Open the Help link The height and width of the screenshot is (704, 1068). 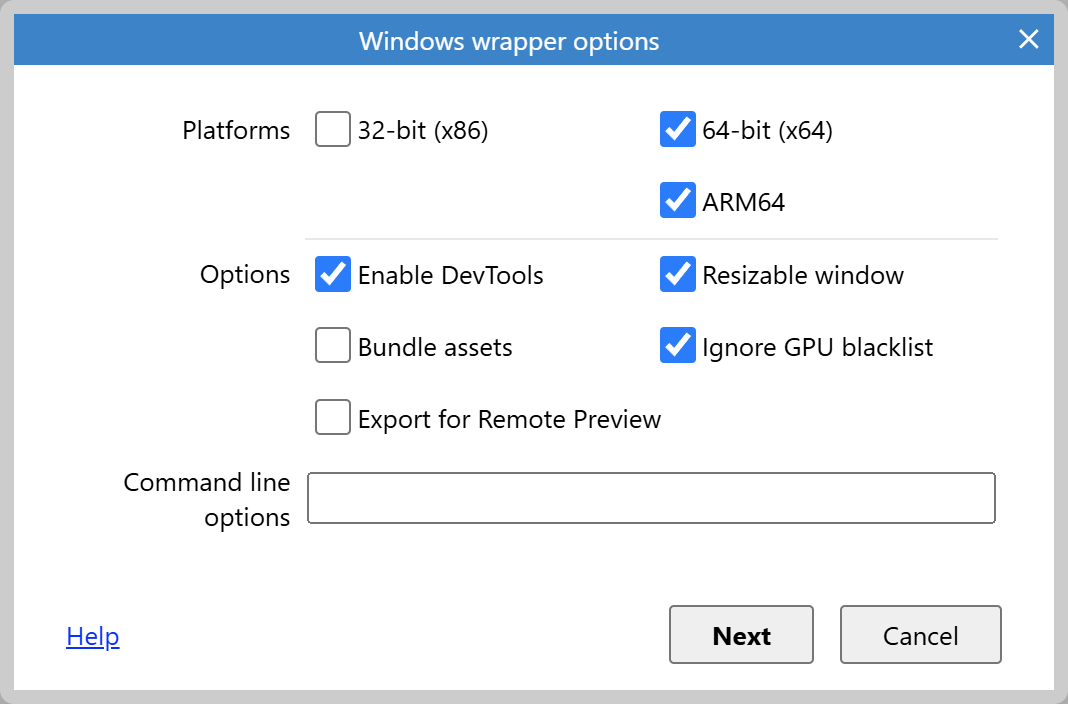point(92,636)
